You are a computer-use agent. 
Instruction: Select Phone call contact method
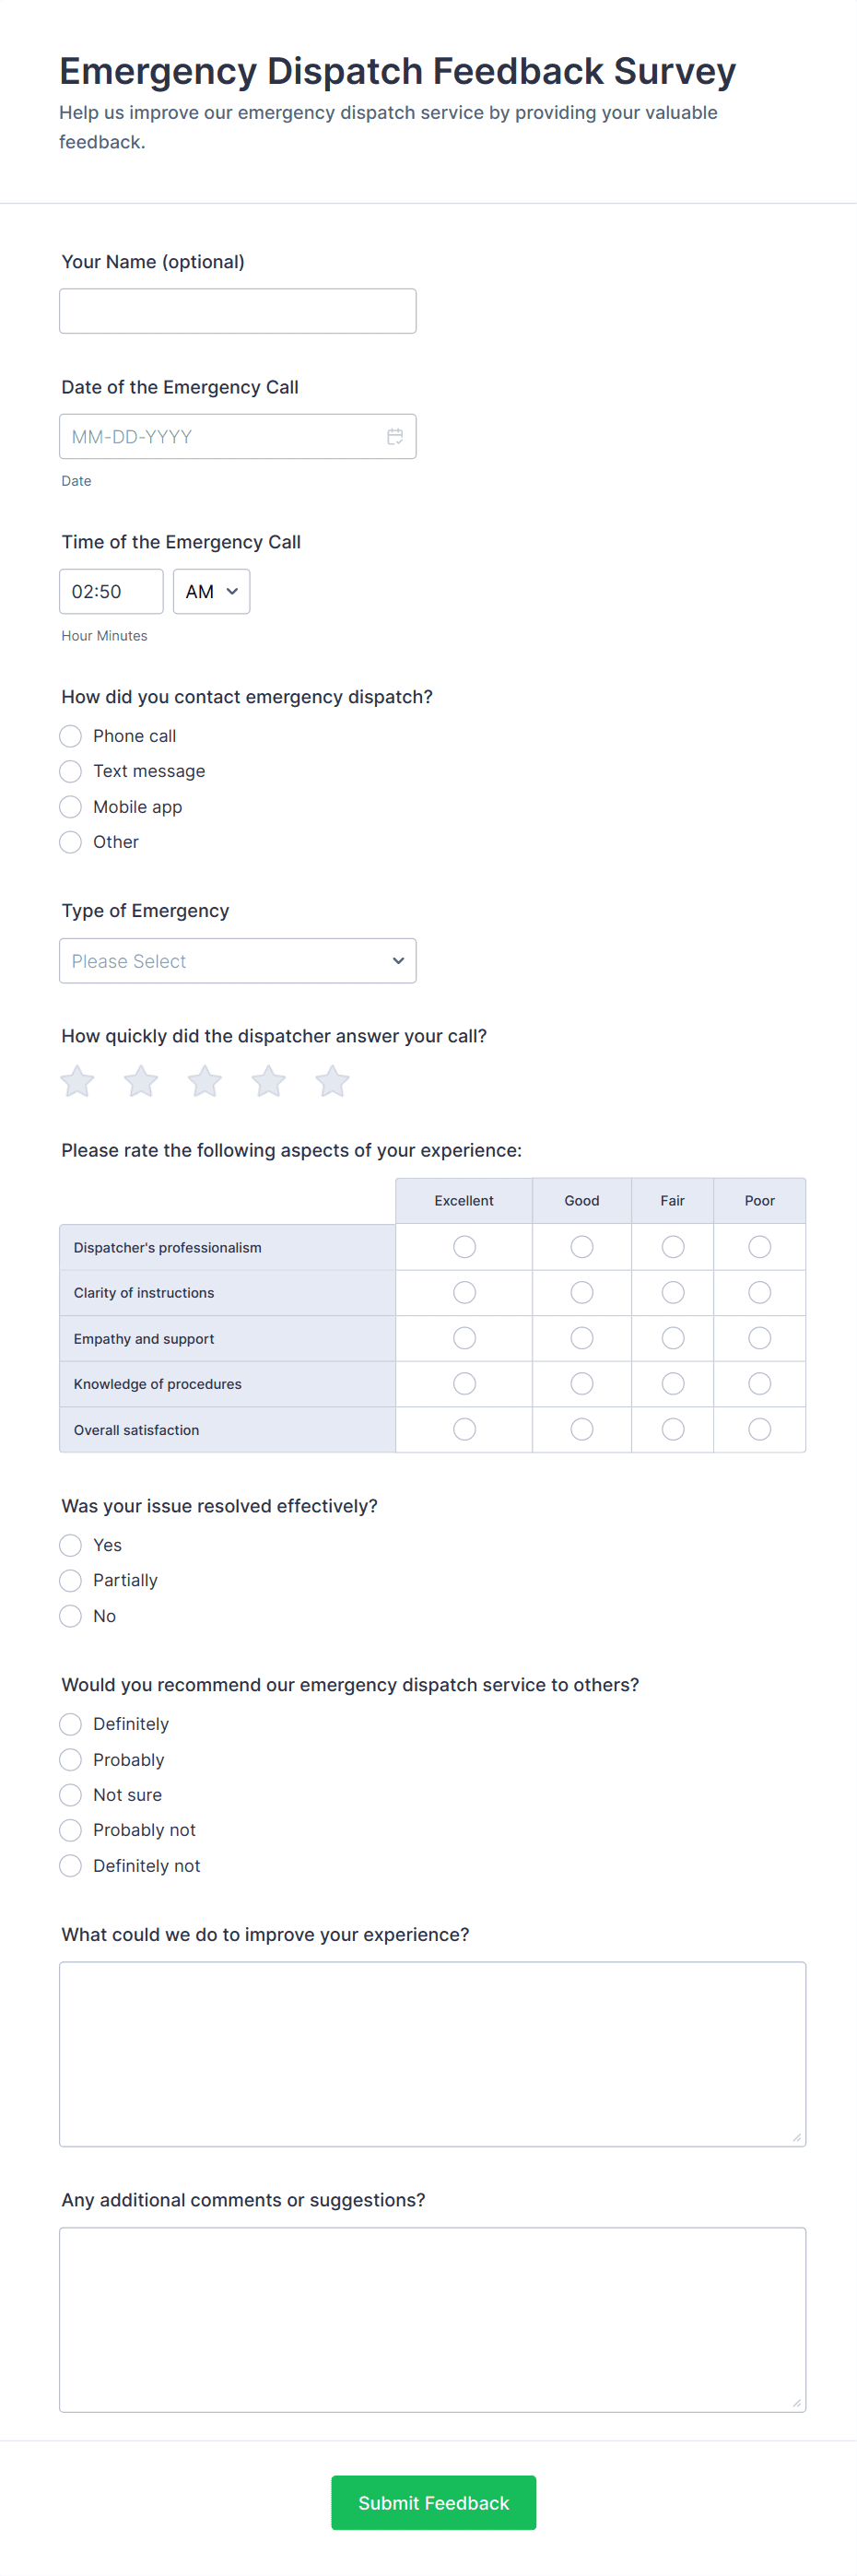click(71, 736)
